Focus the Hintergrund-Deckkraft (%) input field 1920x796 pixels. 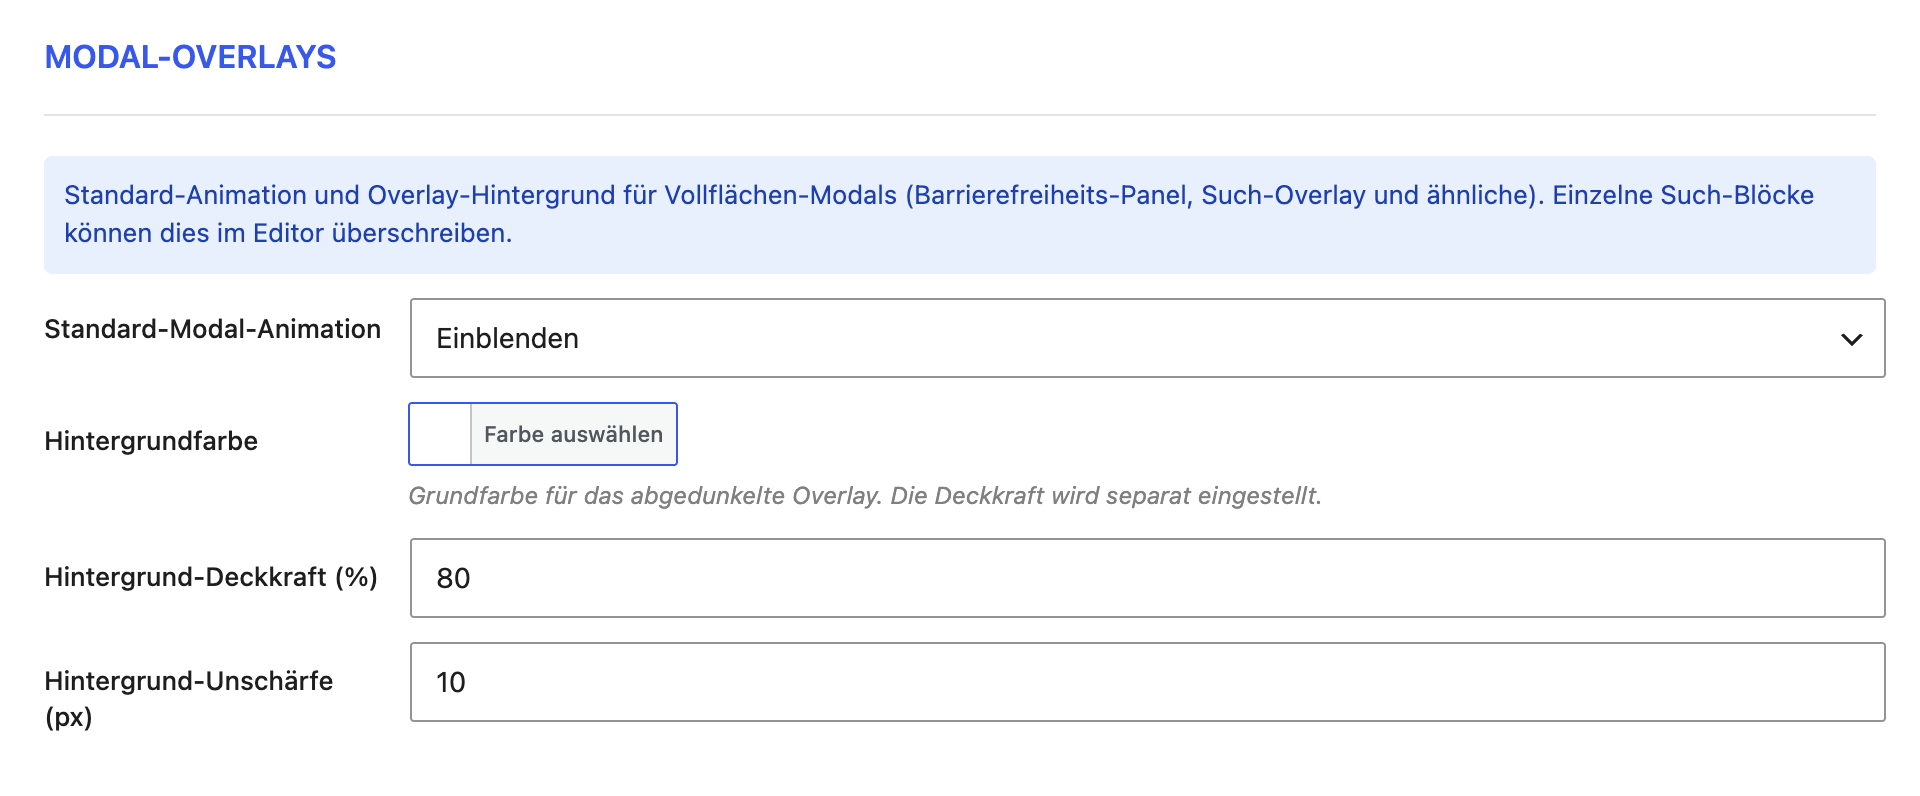click(x=1147, y=578)
